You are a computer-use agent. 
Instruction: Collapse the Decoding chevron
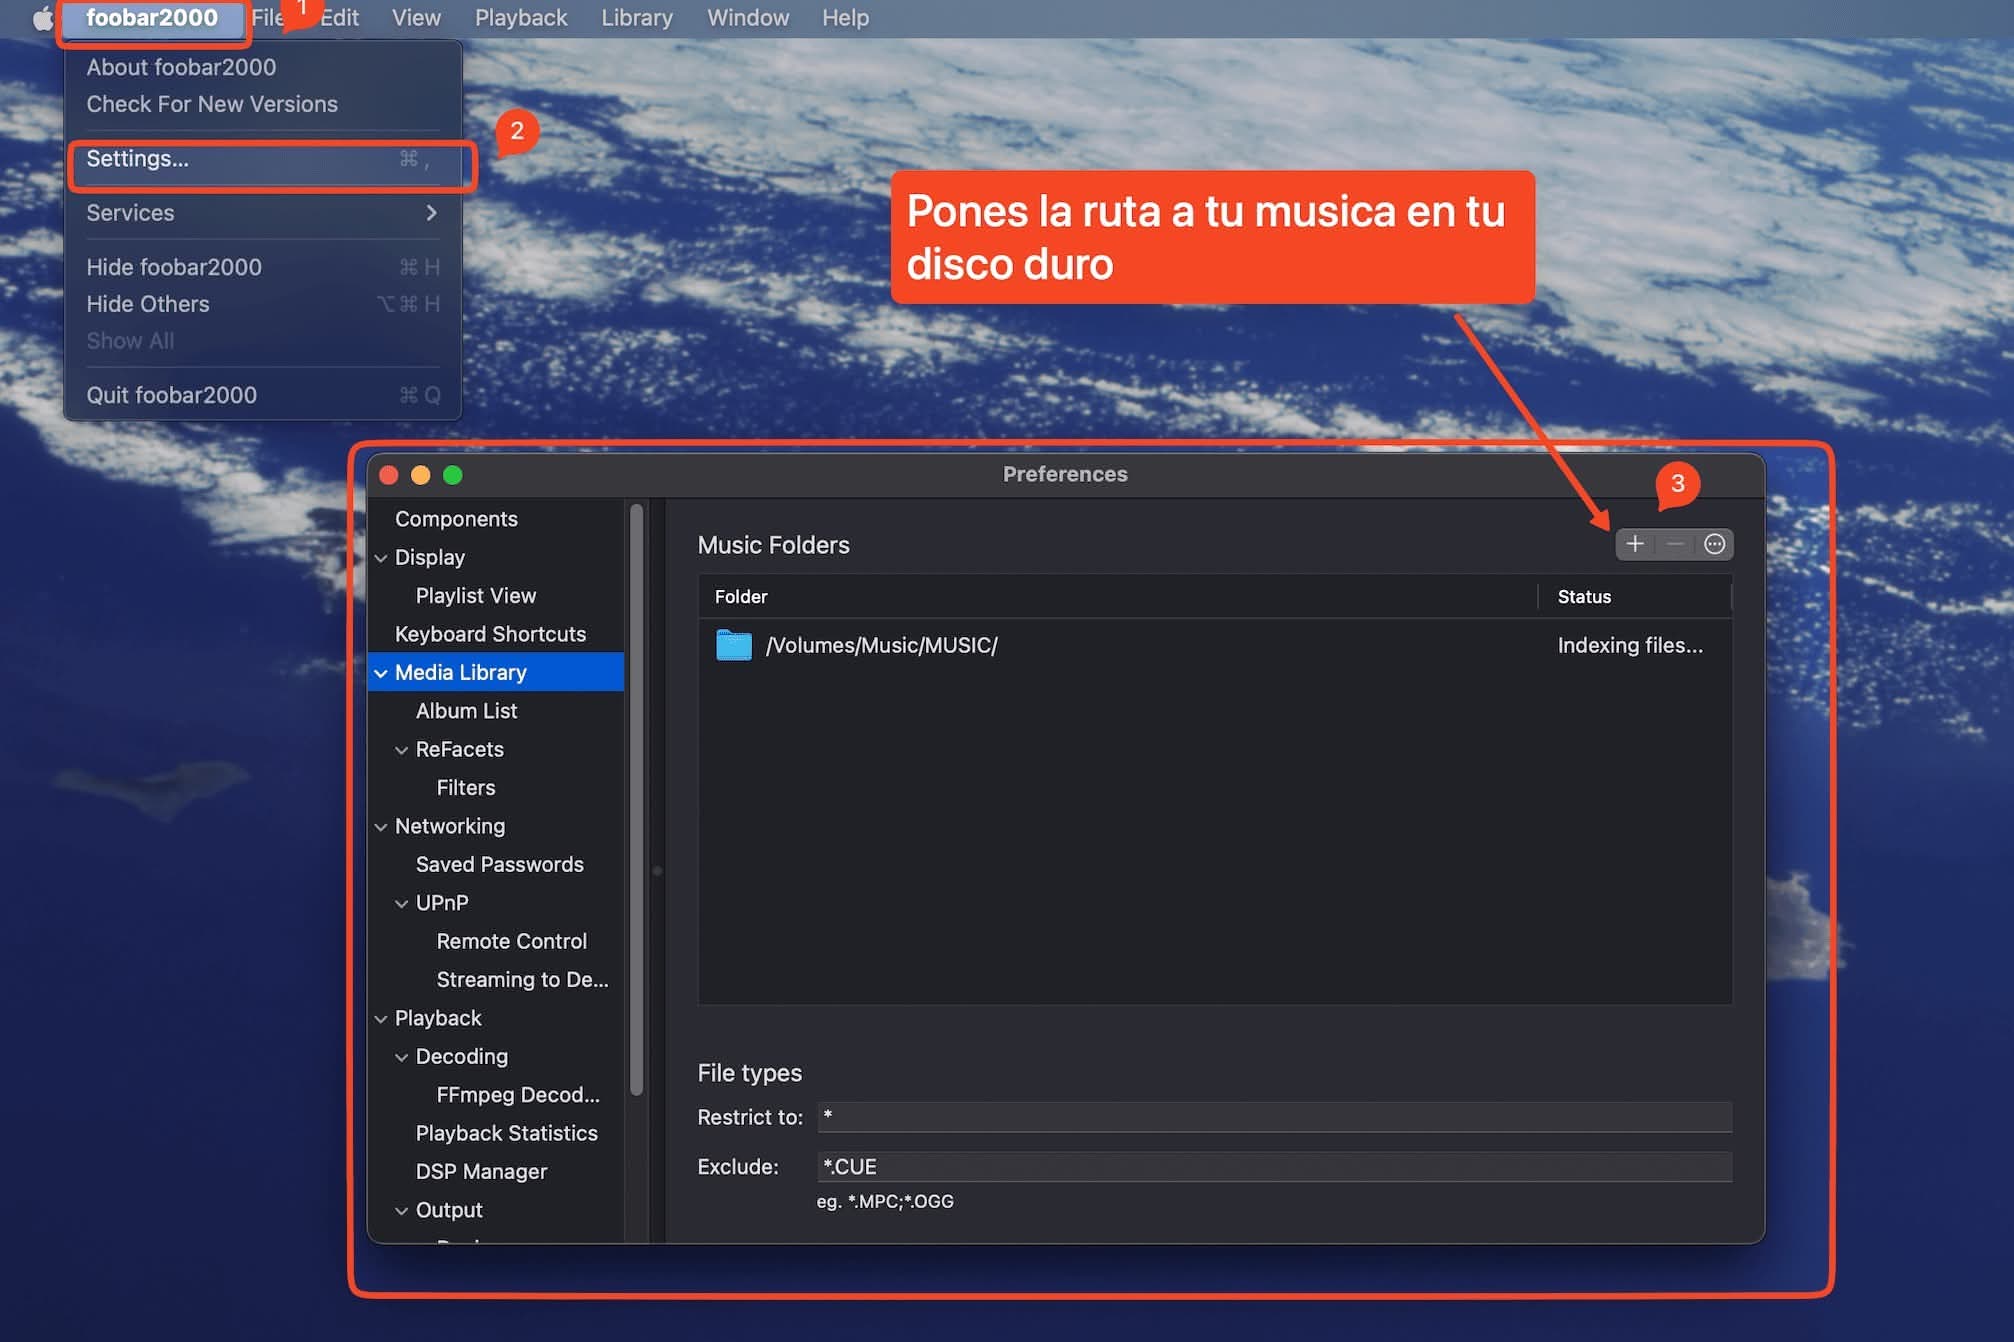[x=402, y=1057]
